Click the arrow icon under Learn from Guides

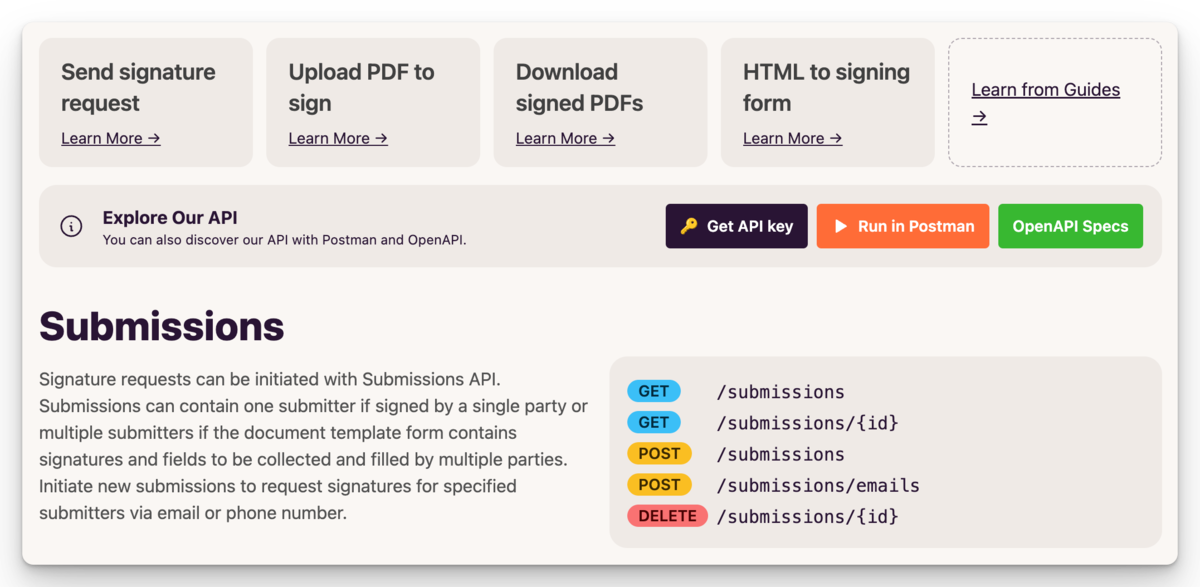(978, 117)
